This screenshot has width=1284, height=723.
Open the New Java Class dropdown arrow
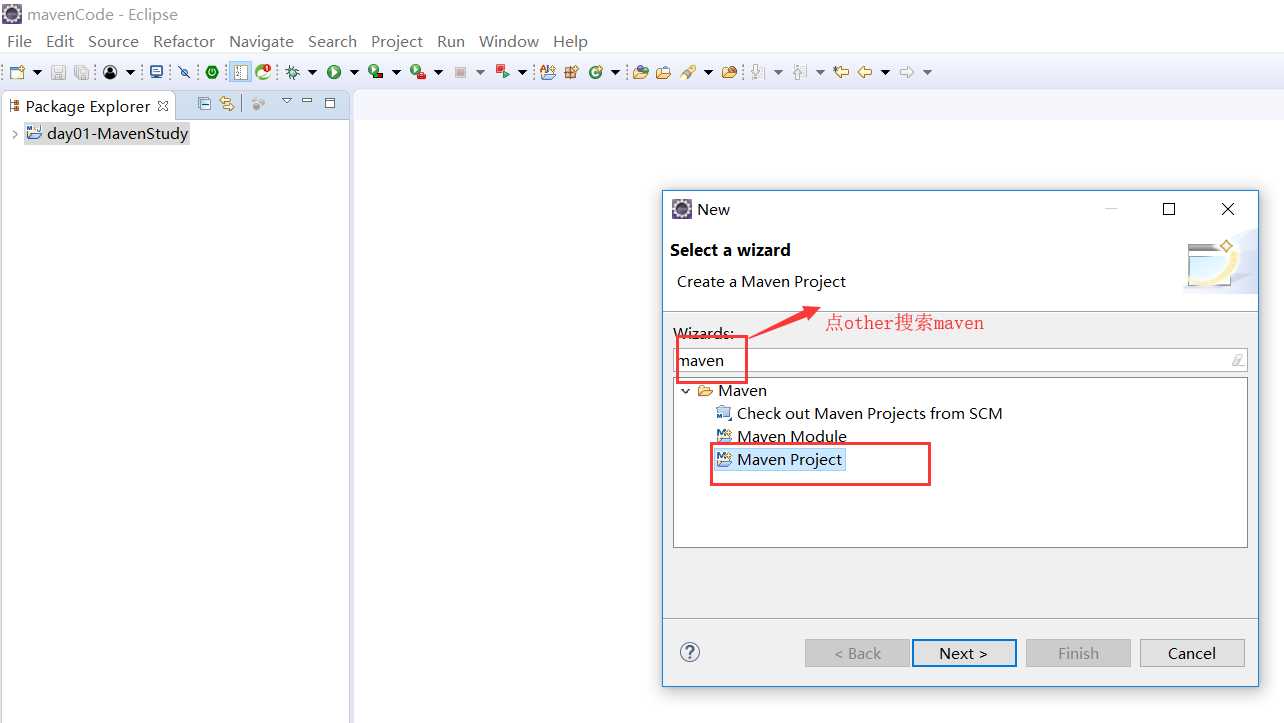615,72
